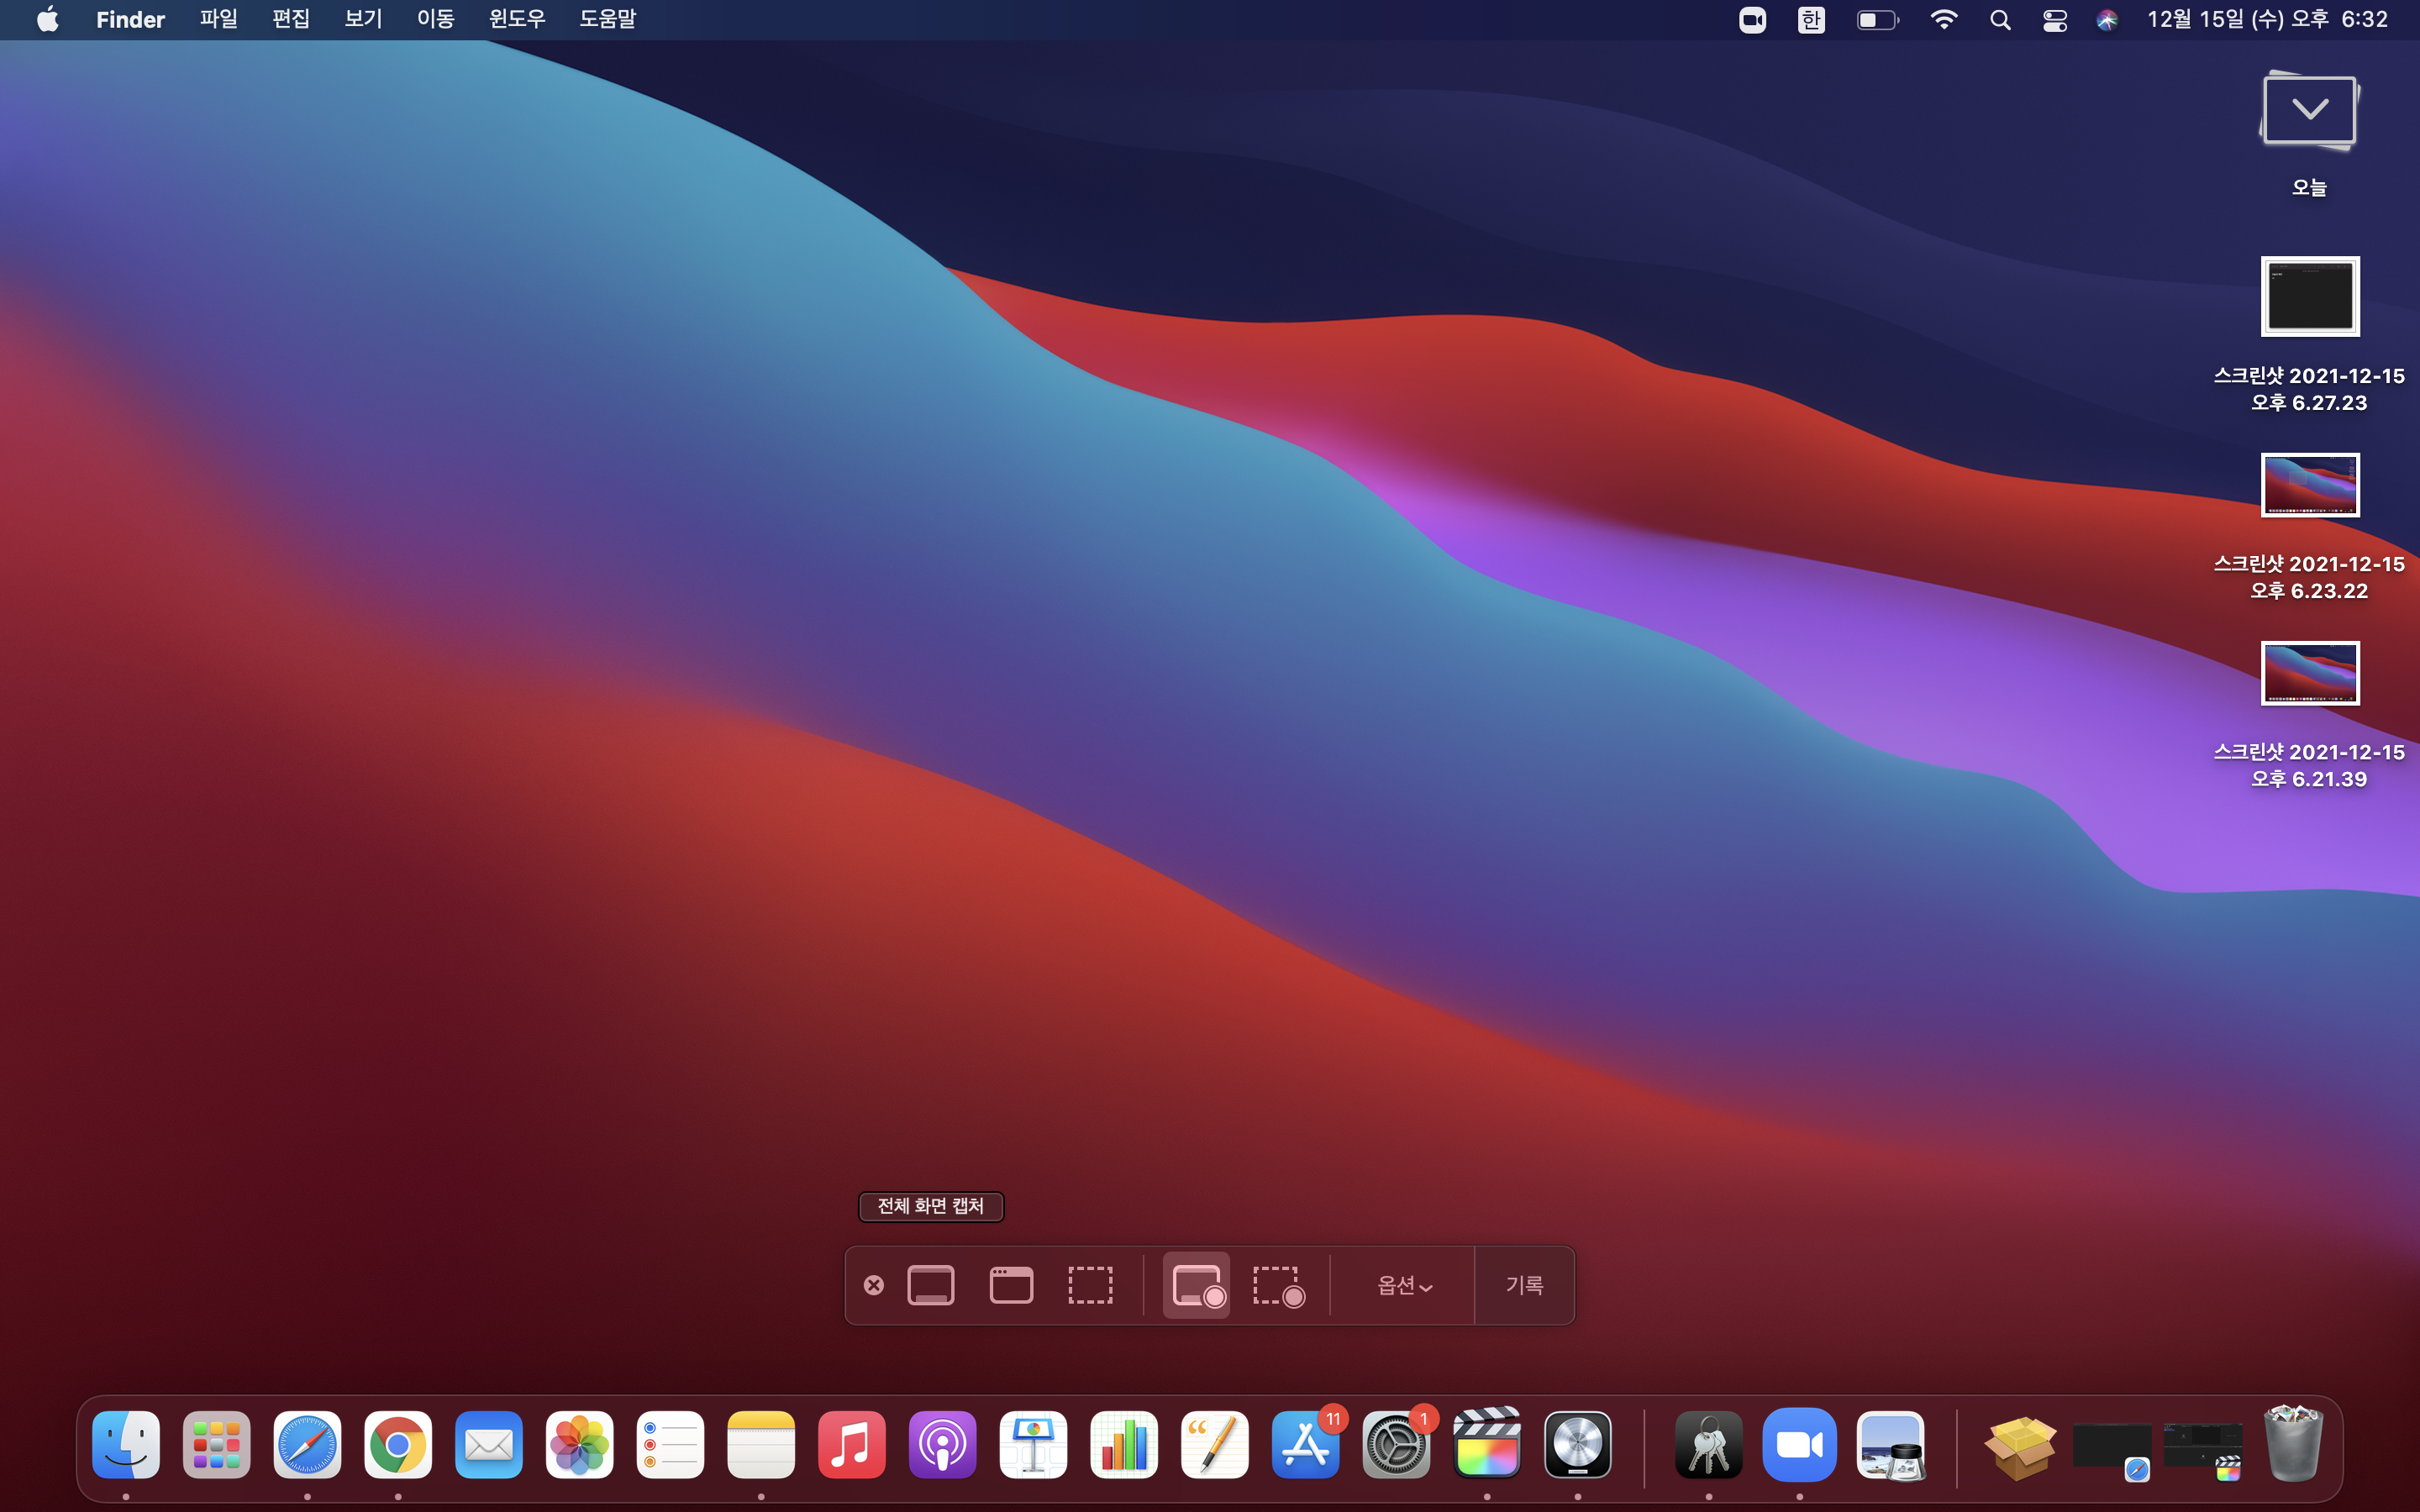Select capture selected portion icon
The height and width of the screenshot is (1512, 2420).
tap(1090, 1285)
